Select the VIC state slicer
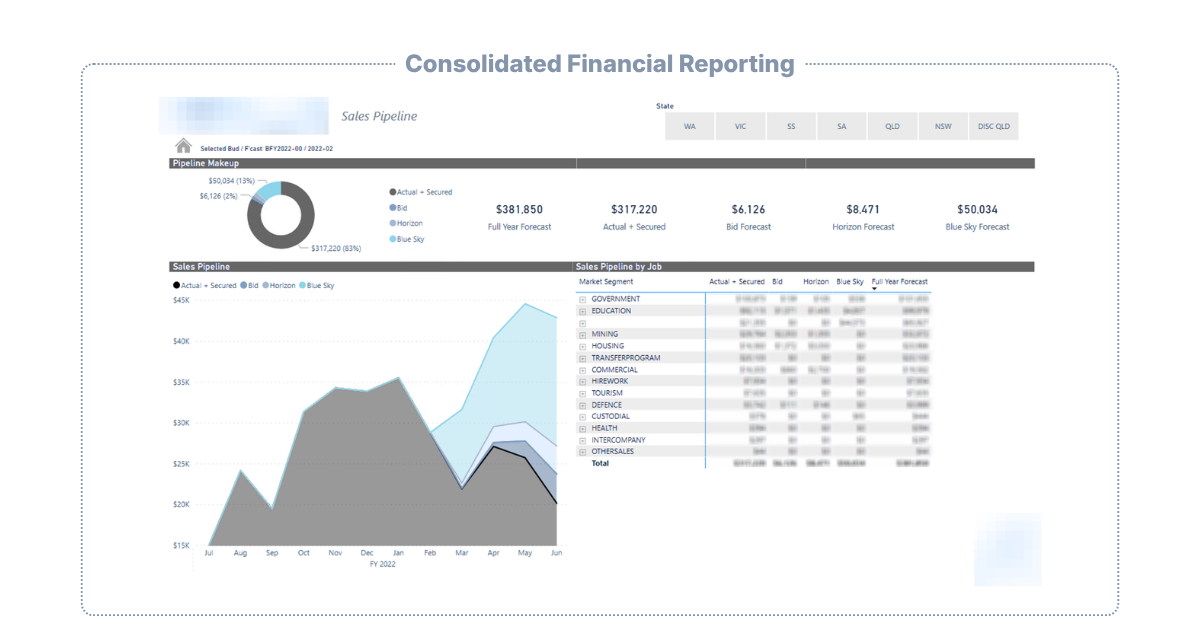Viewport: 1200px width, 630px height. [741, 127]
